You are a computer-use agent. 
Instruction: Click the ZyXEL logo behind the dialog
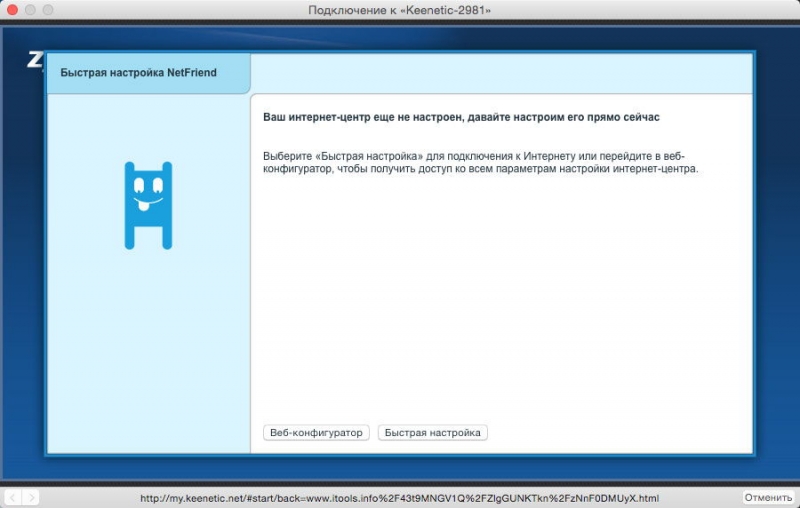pyautogui.click(x=35, y=60)
